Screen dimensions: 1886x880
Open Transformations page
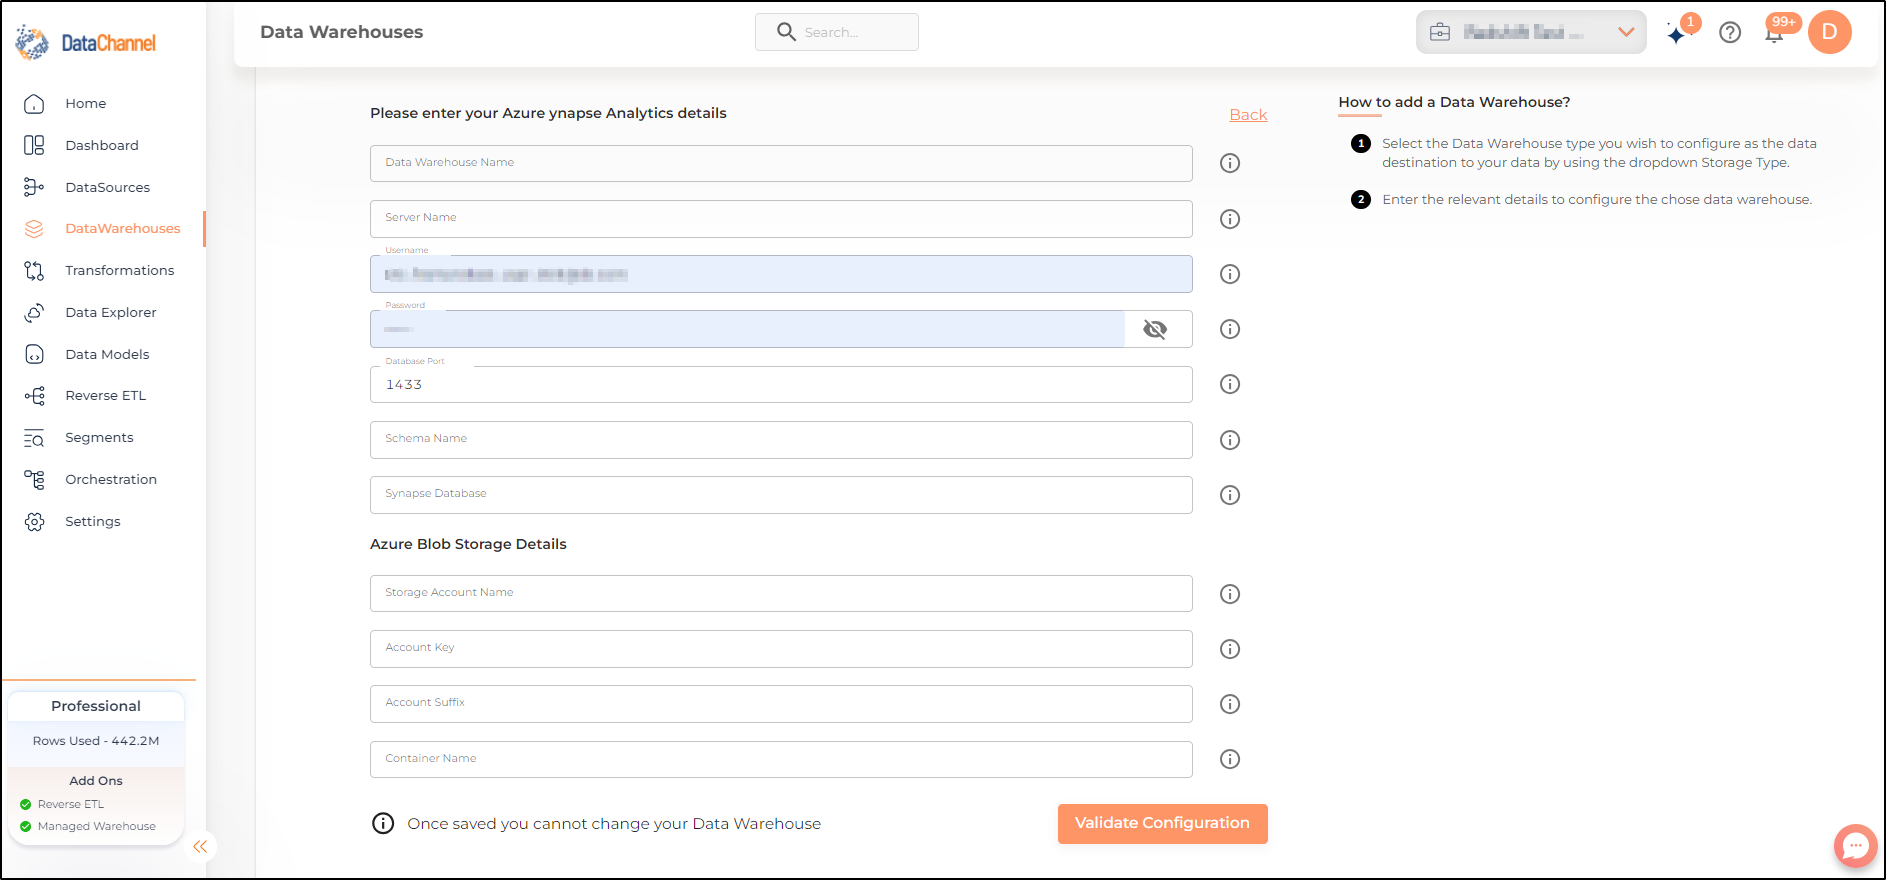click(x=119, y=270)
